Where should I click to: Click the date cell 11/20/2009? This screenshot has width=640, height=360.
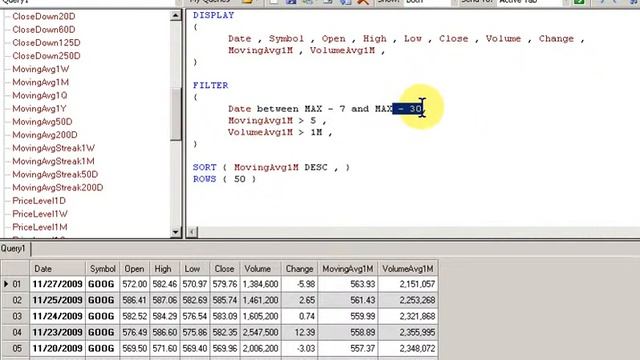point(58,349)
